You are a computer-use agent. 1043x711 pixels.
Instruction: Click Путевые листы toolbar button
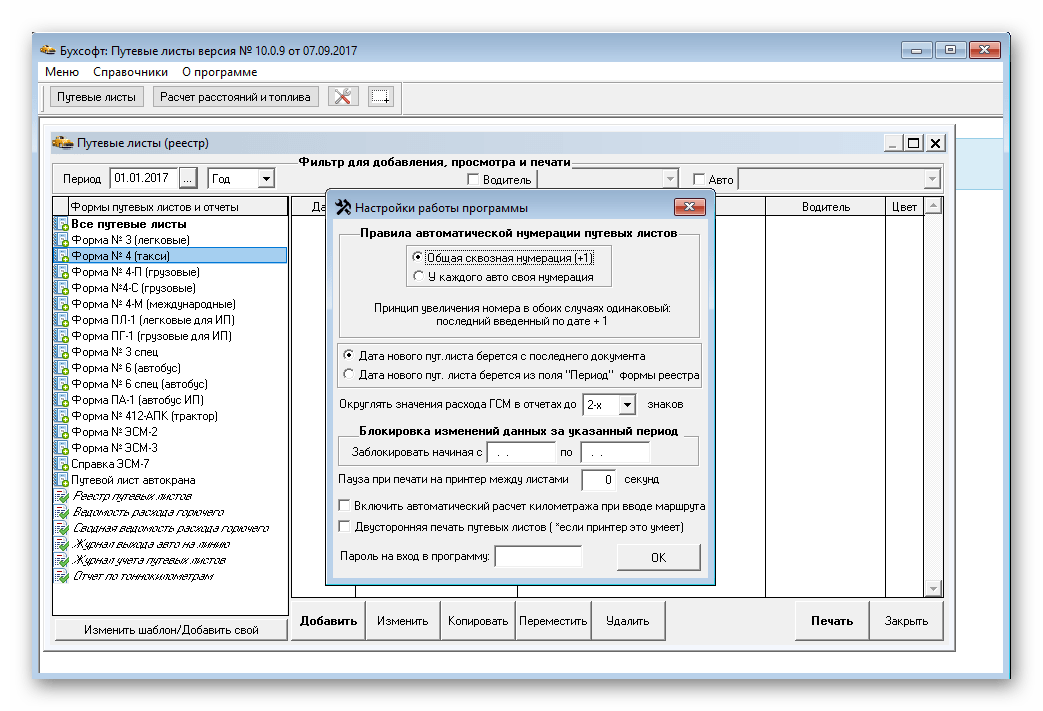96,97
